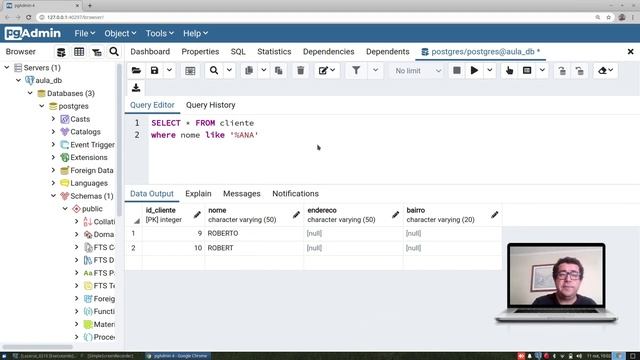
Task: Click the Commit transaction icon
Action: point(562,71)
